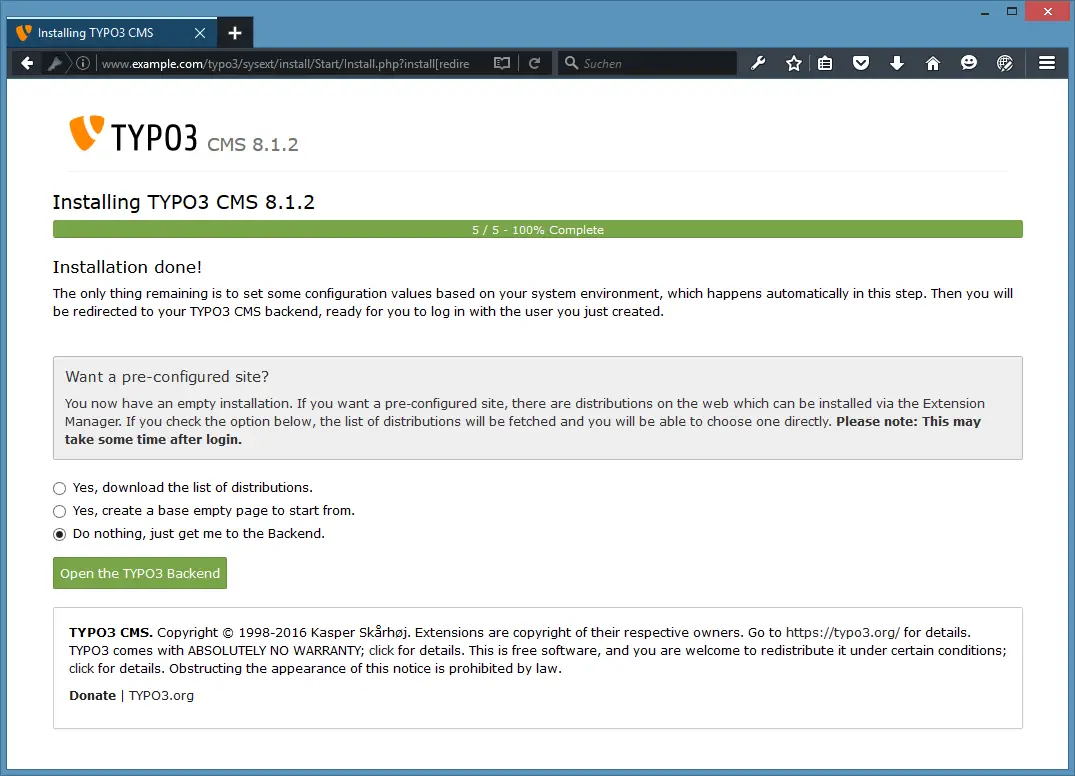
Task: Focus the URL address bar
Action: click(x=285, y=64)
